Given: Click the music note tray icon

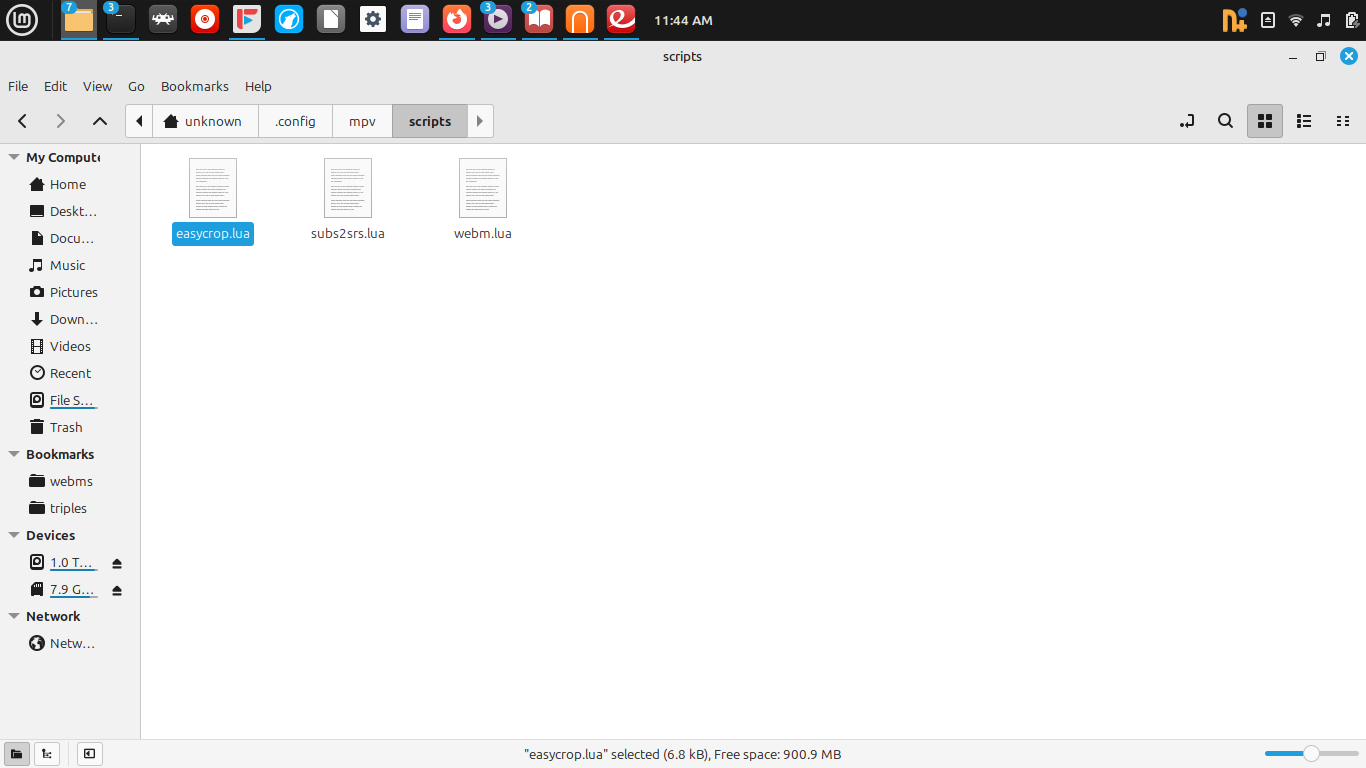Looking at the screenshot, I should click(x=1324, y=20).
